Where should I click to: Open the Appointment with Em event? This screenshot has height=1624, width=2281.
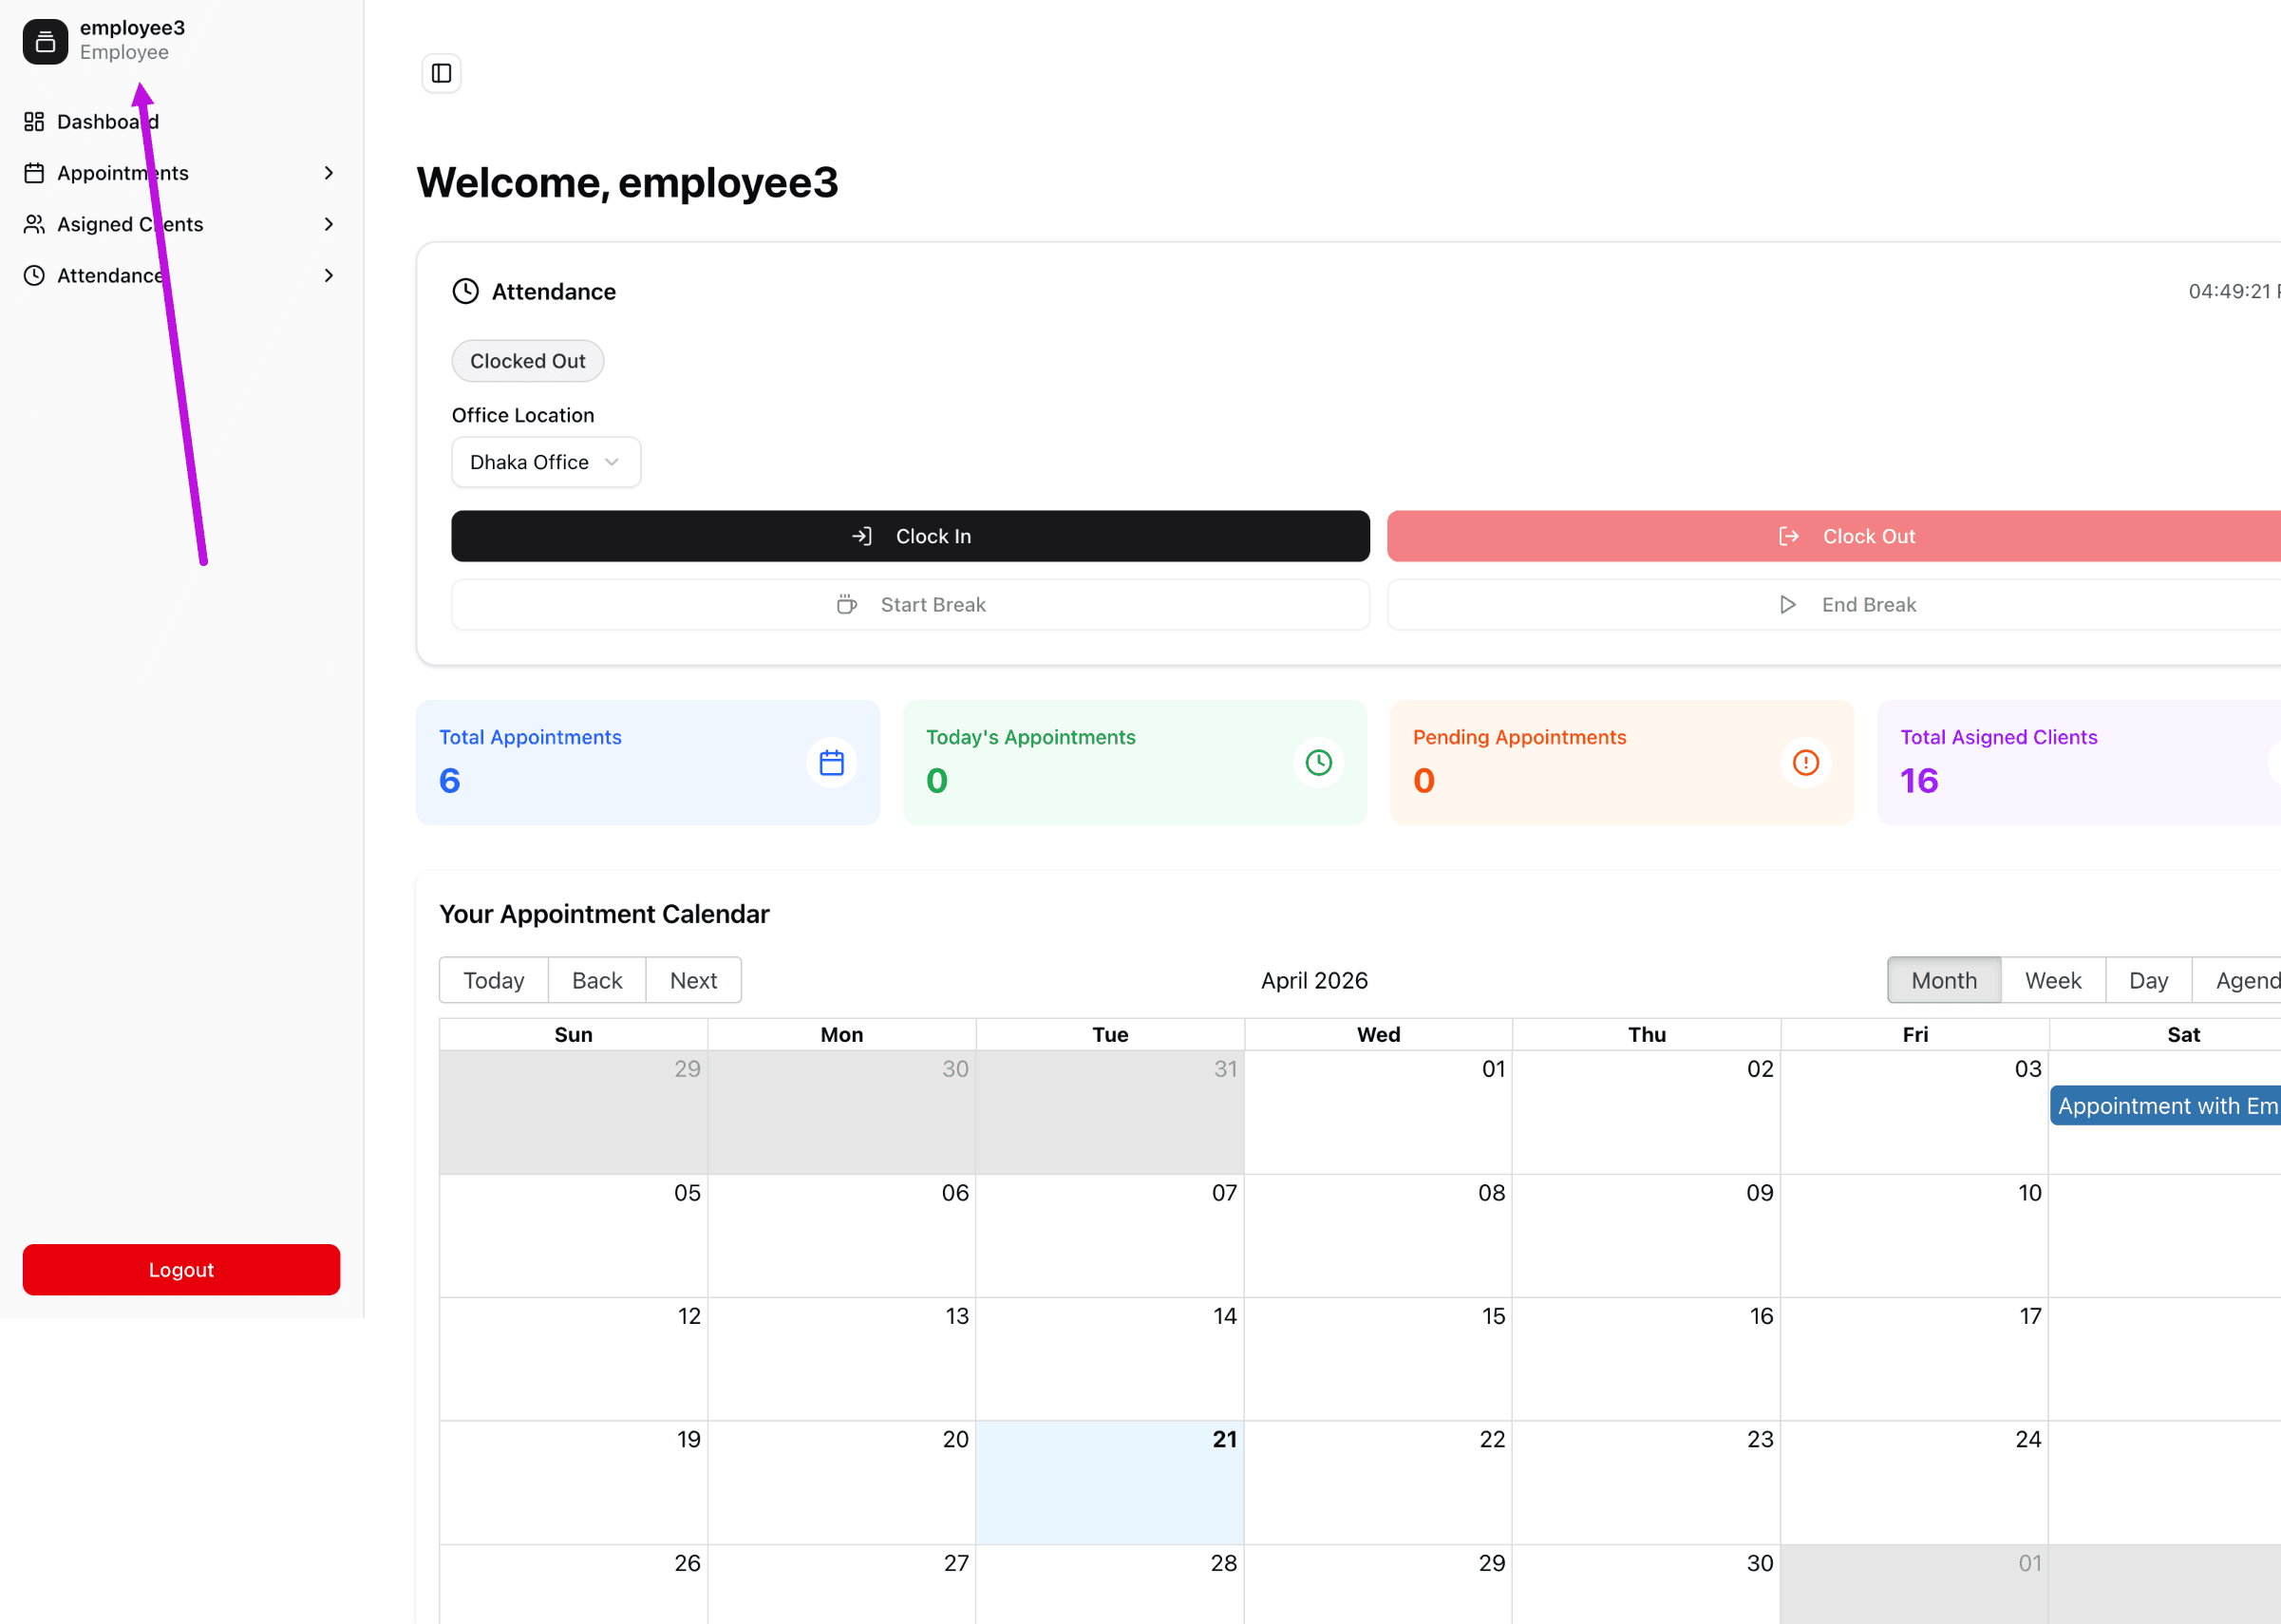[2165, 1105]
